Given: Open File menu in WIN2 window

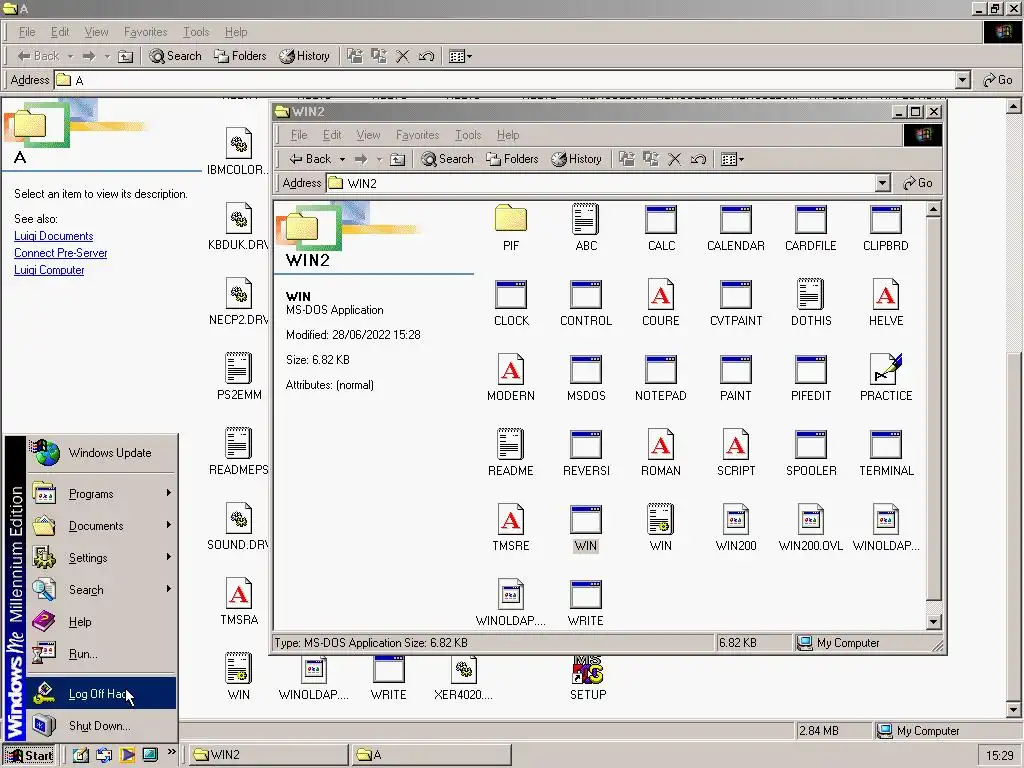Looking at the screenshot, I should [299, 135].
